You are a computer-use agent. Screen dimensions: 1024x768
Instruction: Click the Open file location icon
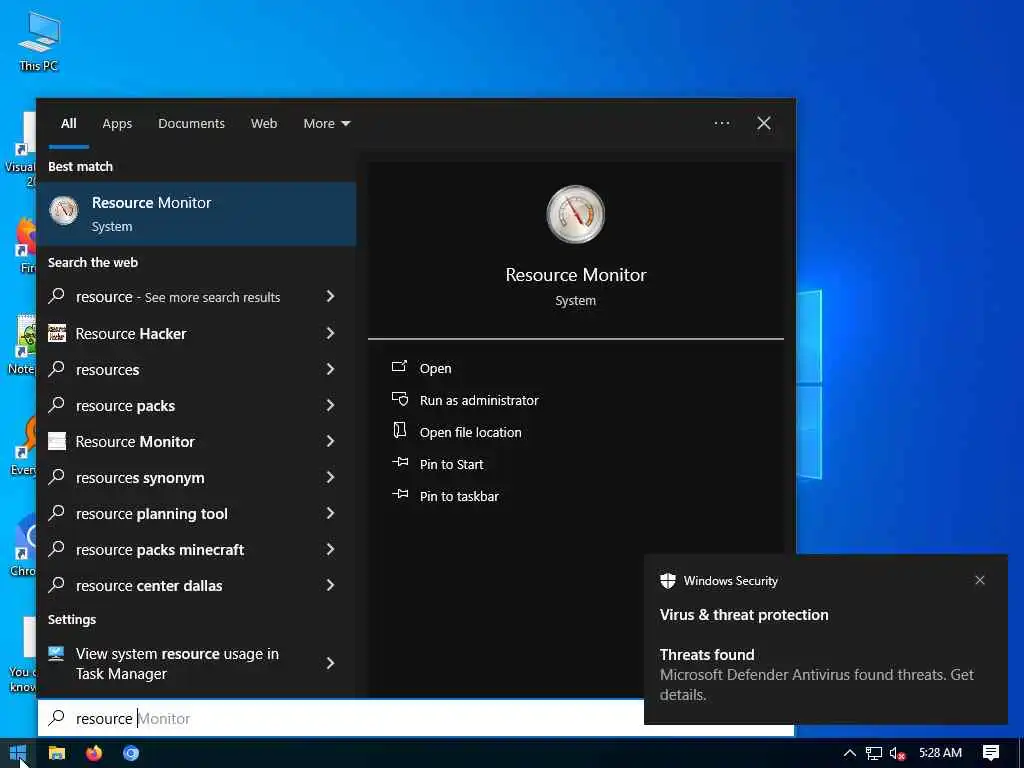400,430
